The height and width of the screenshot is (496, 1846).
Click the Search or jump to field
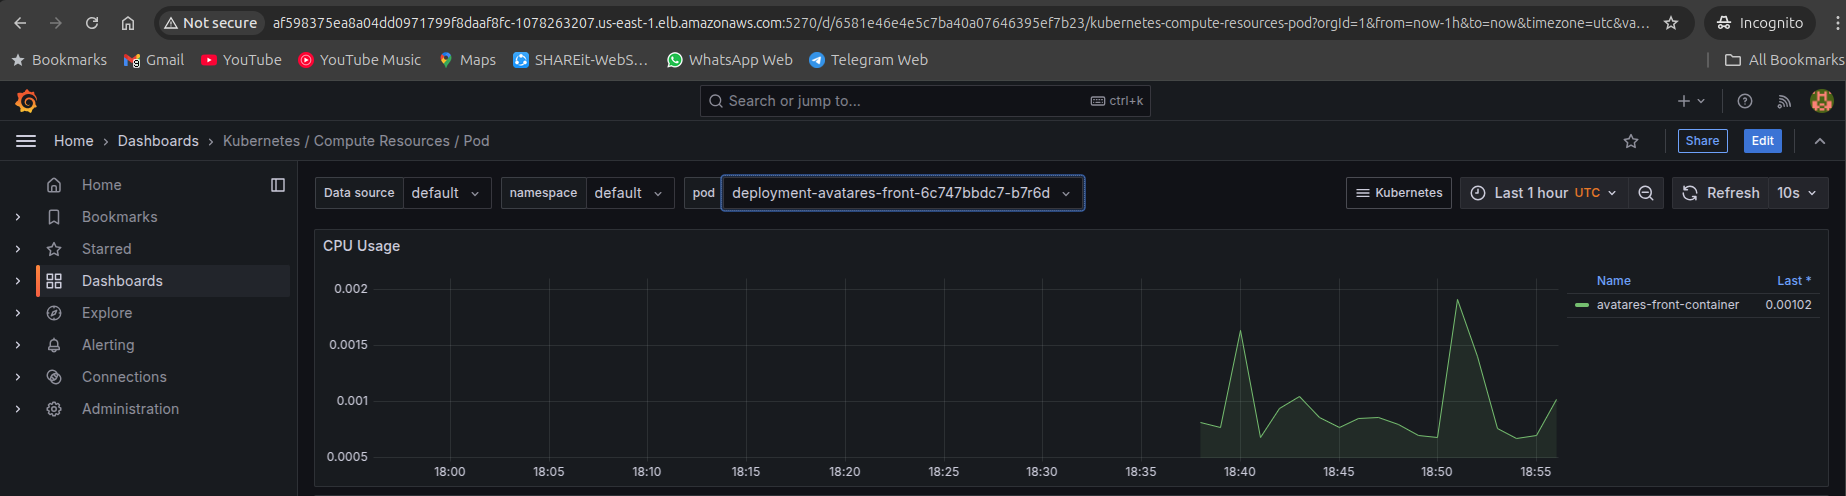coord(925,101)
